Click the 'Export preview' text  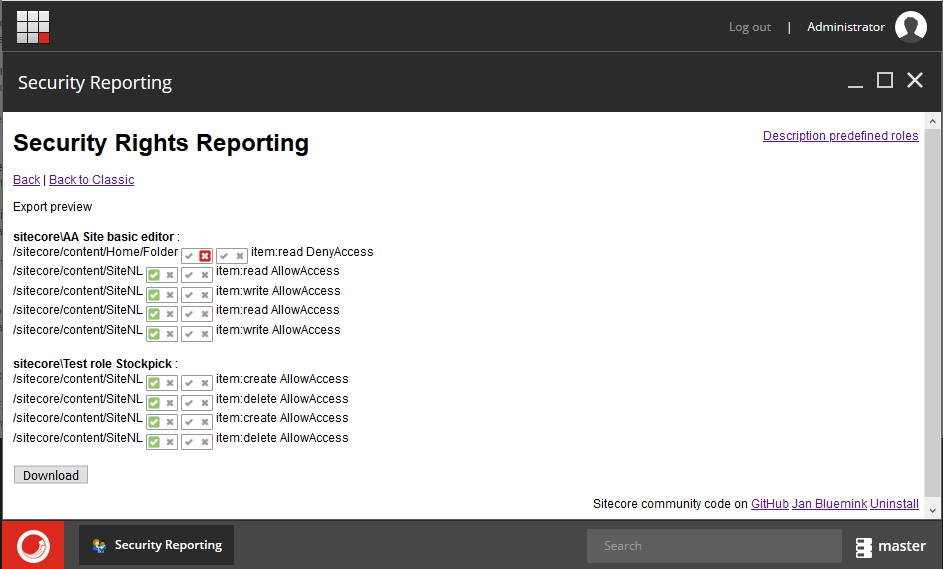coord(52,207)
